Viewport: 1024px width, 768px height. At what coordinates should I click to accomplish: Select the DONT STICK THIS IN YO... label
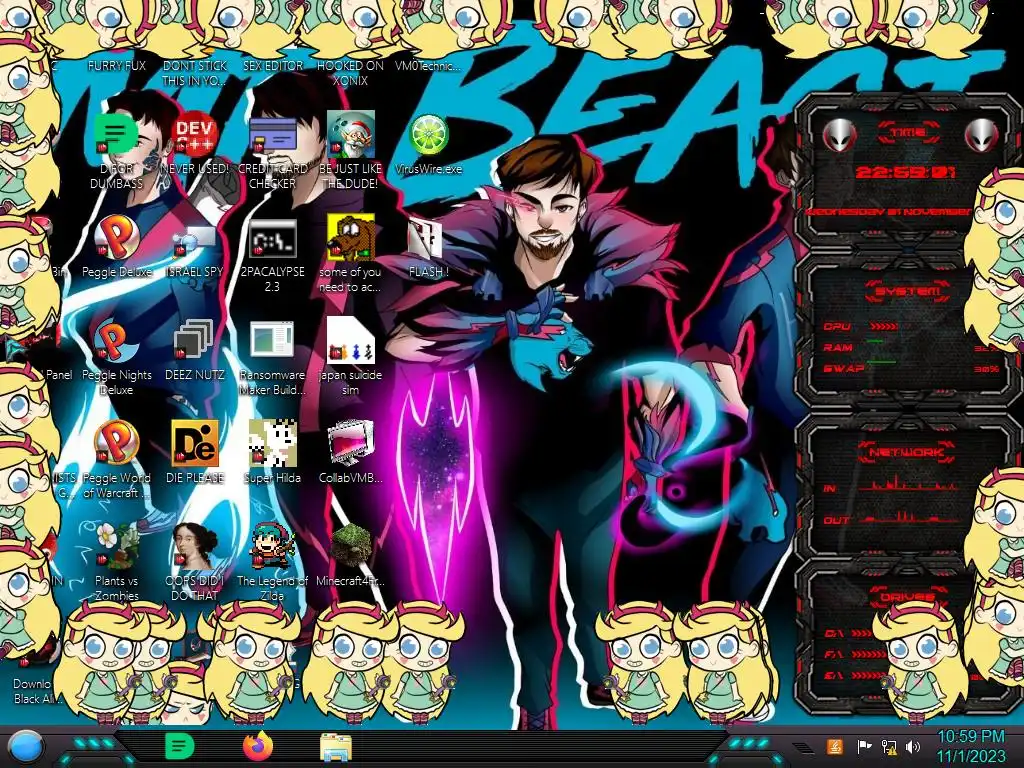point(195,73)
